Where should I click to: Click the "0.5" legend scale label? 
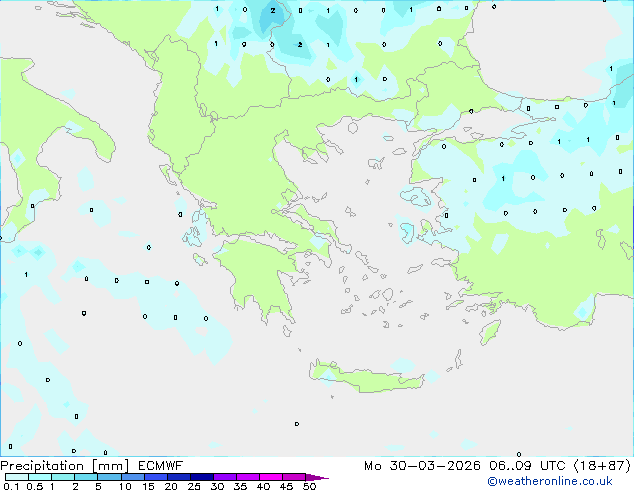coord(35,486)
